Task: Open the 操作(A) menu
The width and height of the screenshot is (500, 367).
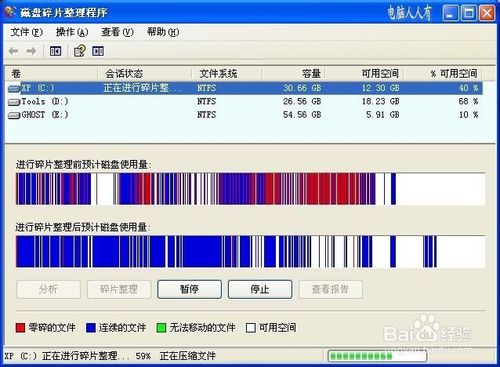Action: tap(72, 32)
